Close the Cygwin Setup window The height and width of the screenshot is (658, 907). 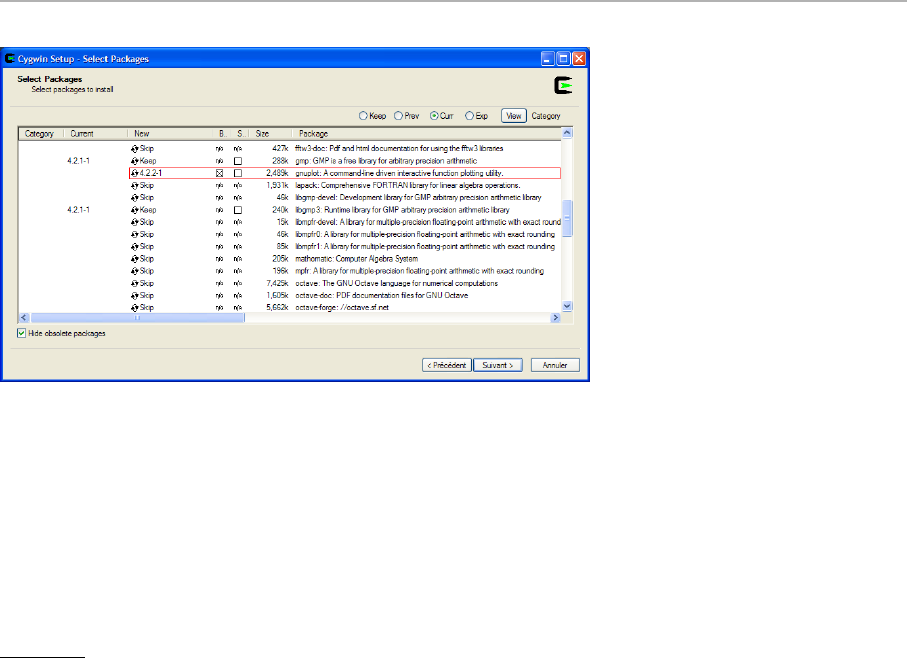pyautogui.click(x=578, y=58)
